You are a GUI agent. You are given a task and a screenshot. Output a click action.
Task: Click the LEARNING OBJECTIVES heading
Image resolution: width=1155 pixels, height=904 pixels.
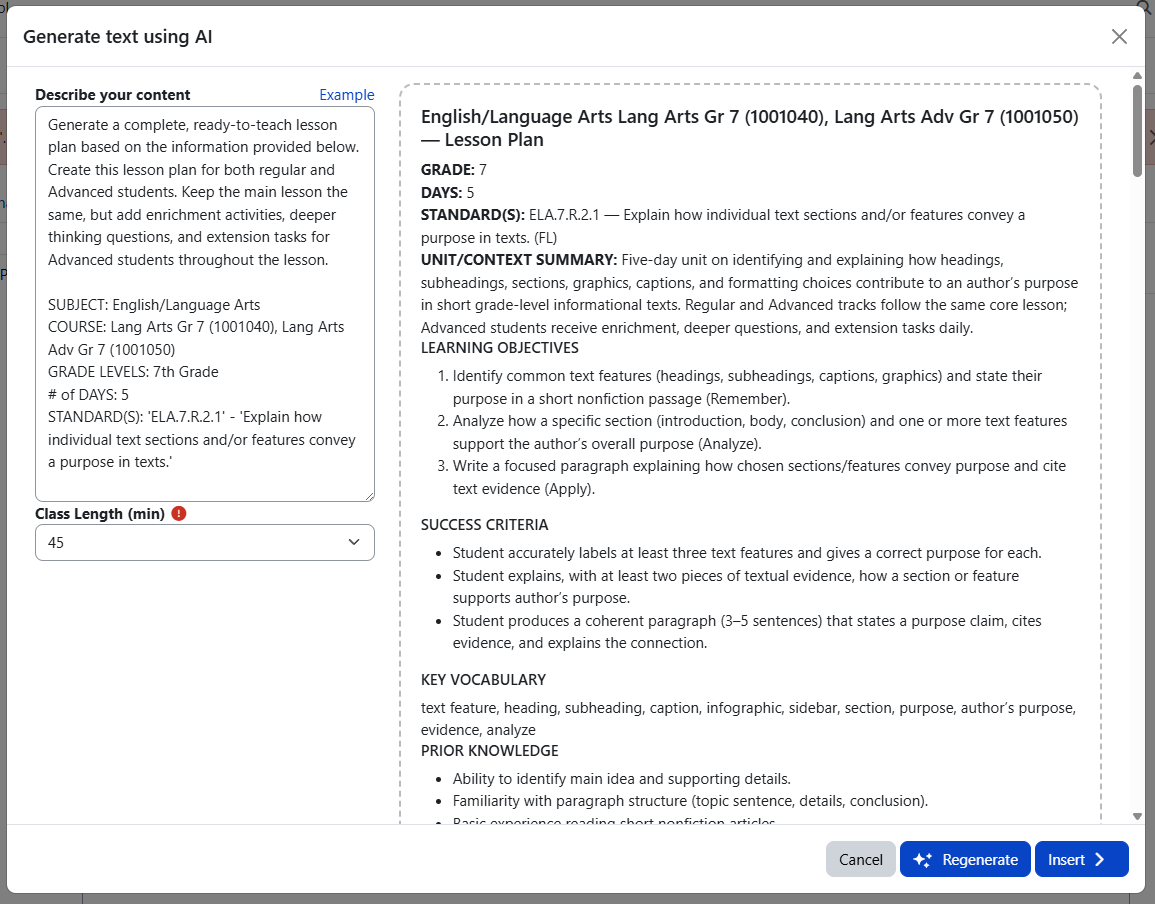pos(499,348)
